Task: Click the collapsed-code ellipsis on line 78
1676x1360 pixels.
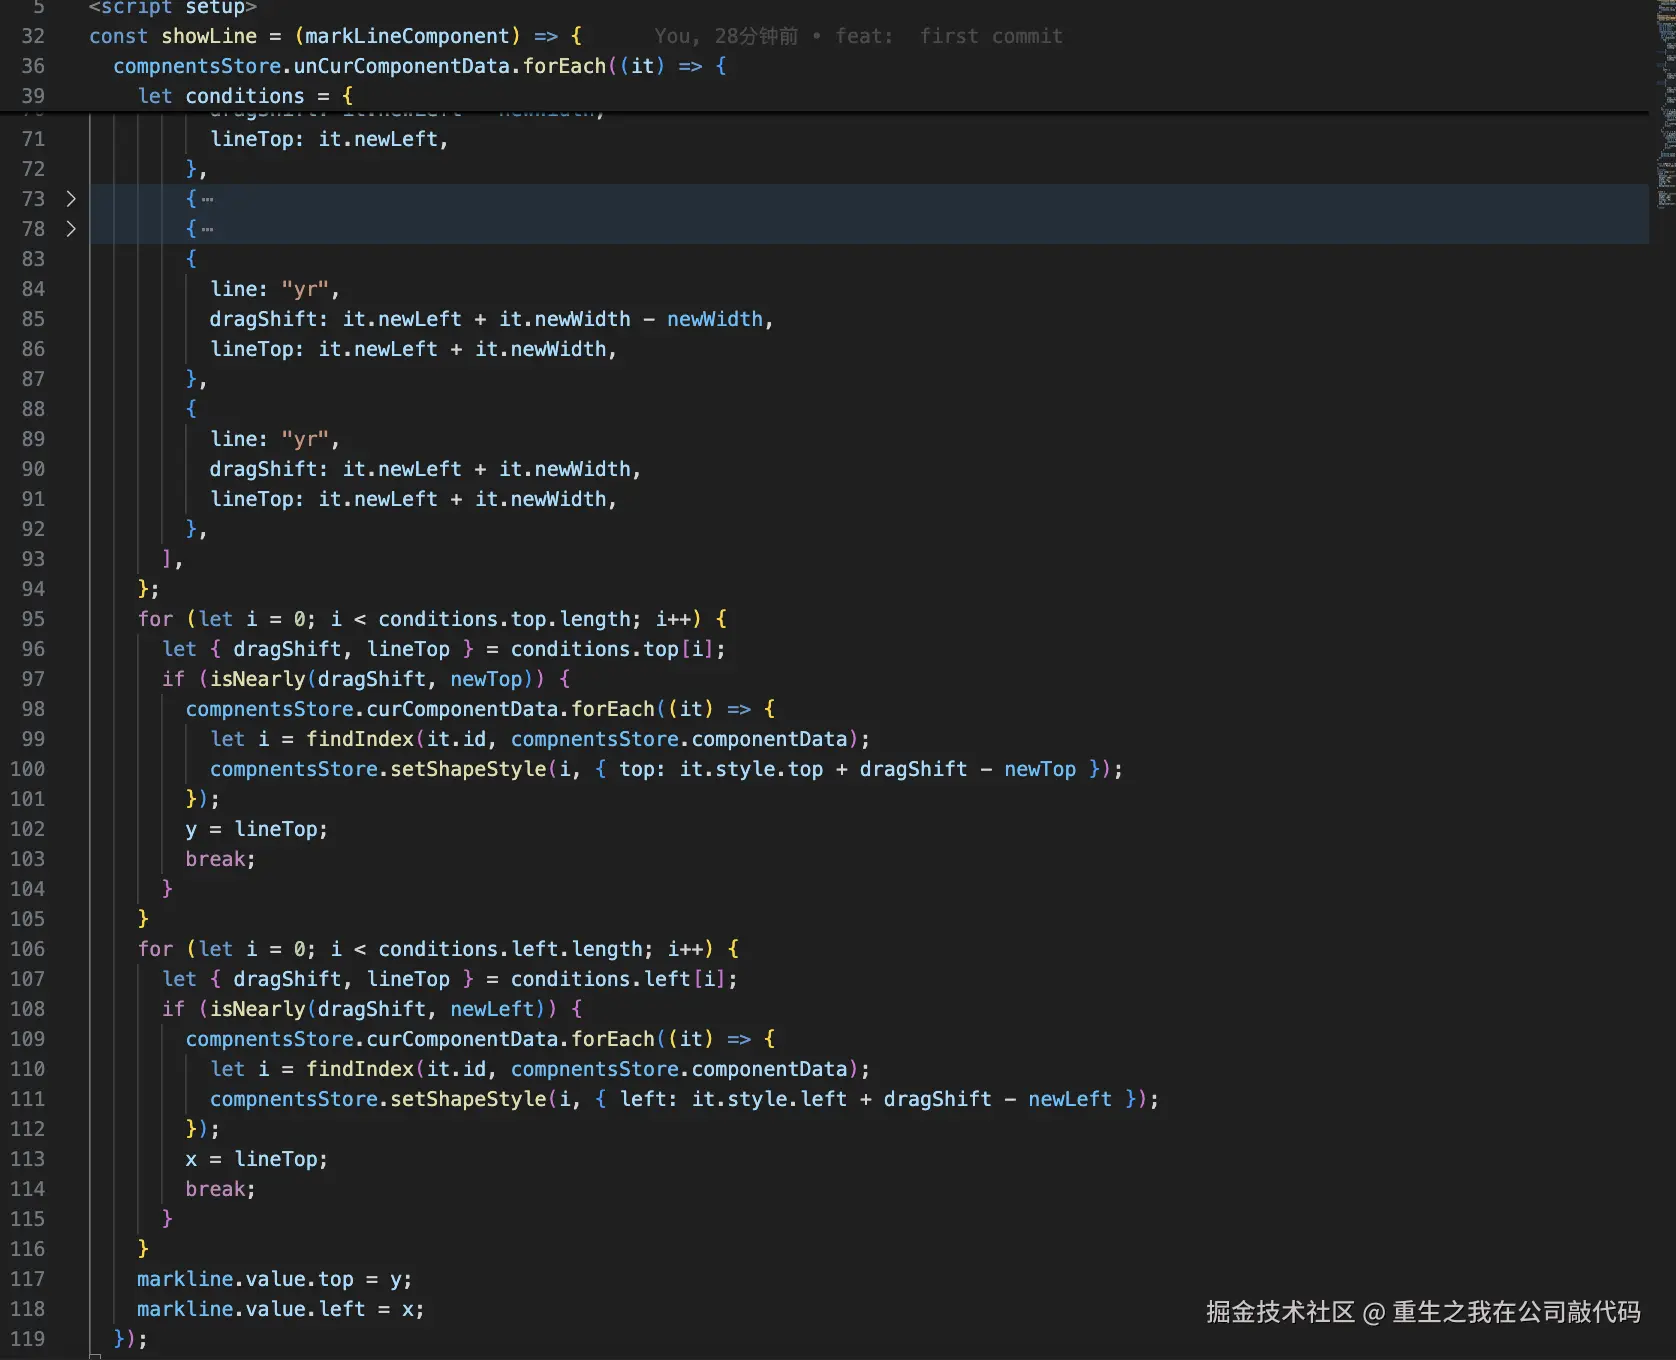Action: (207, 230)
